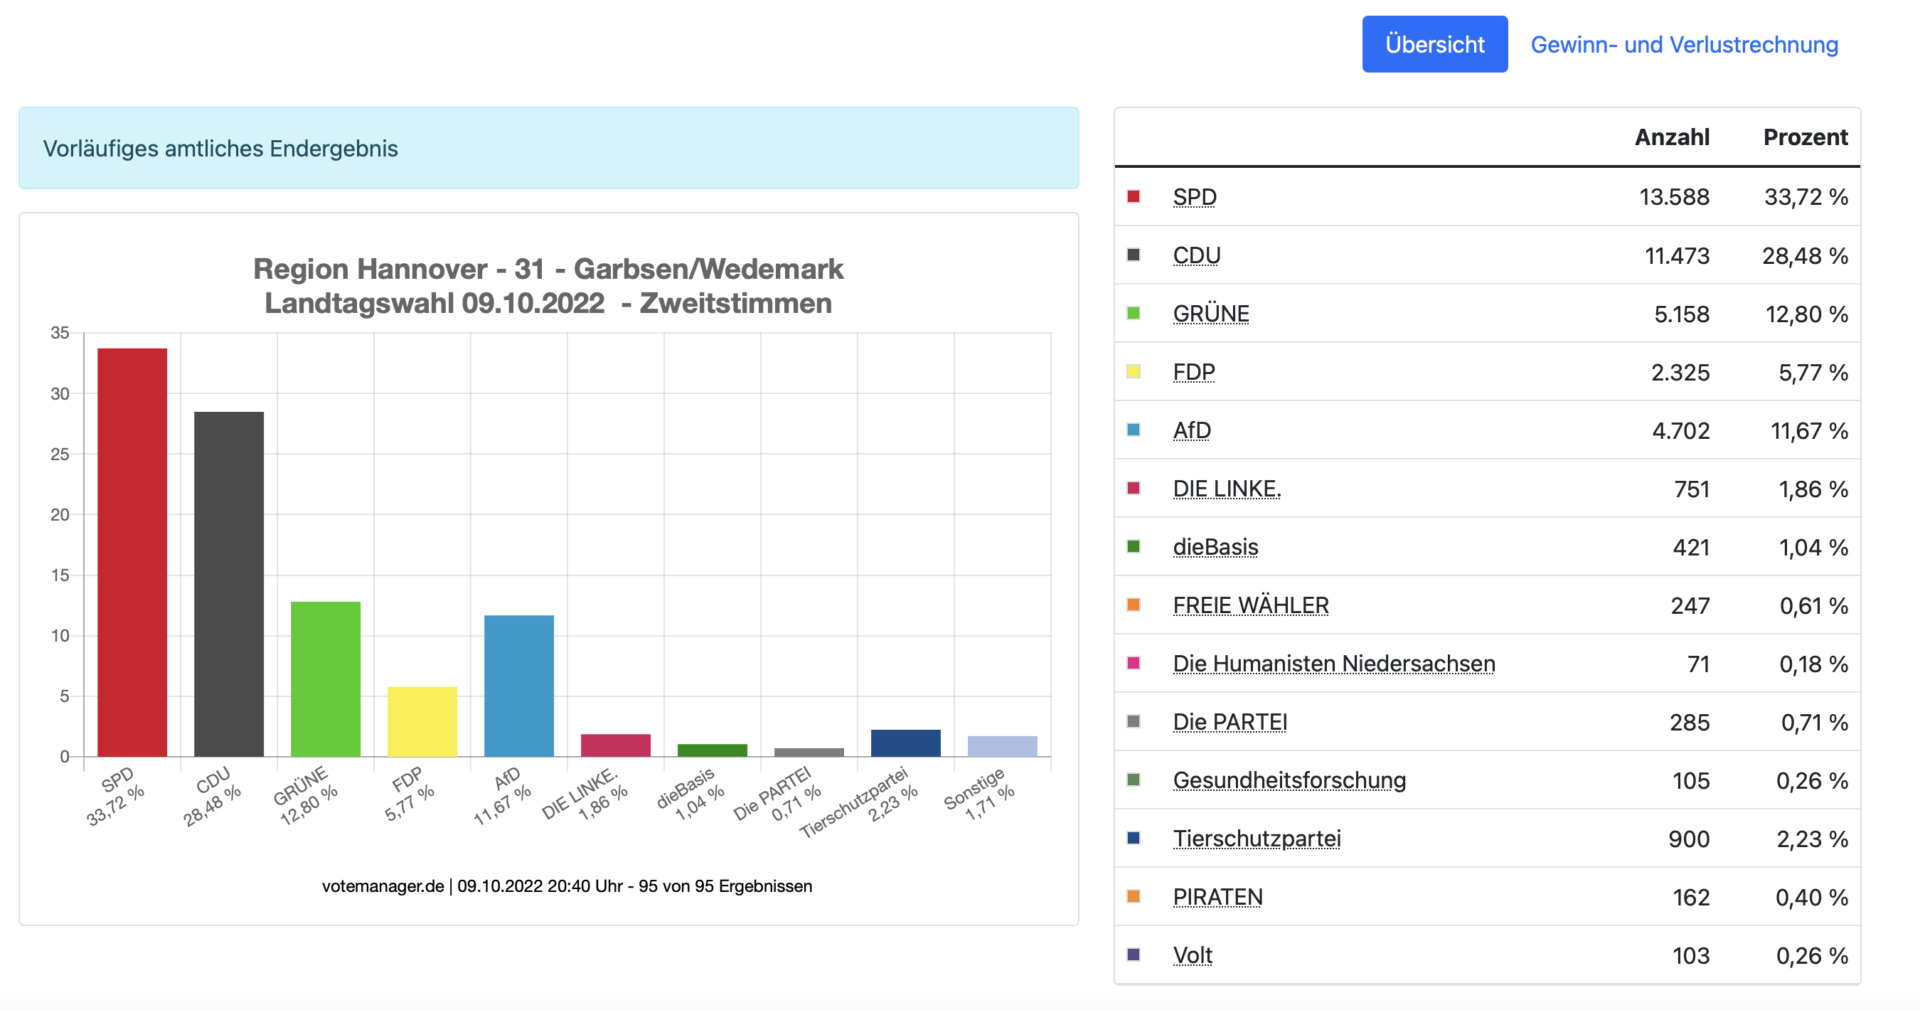The image size is (1920, 1010).
Task: Click the Tierschutzpartei table link
Action: coord(1256,839)
